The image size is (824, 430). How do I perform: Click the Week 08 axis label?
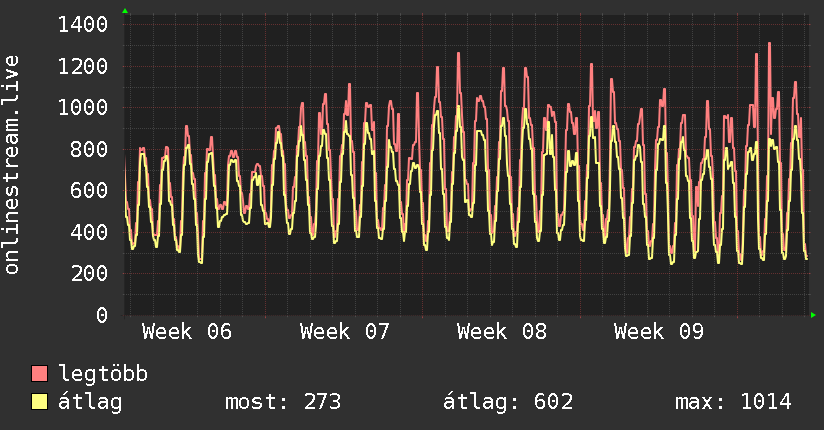[x=502, y=332]
